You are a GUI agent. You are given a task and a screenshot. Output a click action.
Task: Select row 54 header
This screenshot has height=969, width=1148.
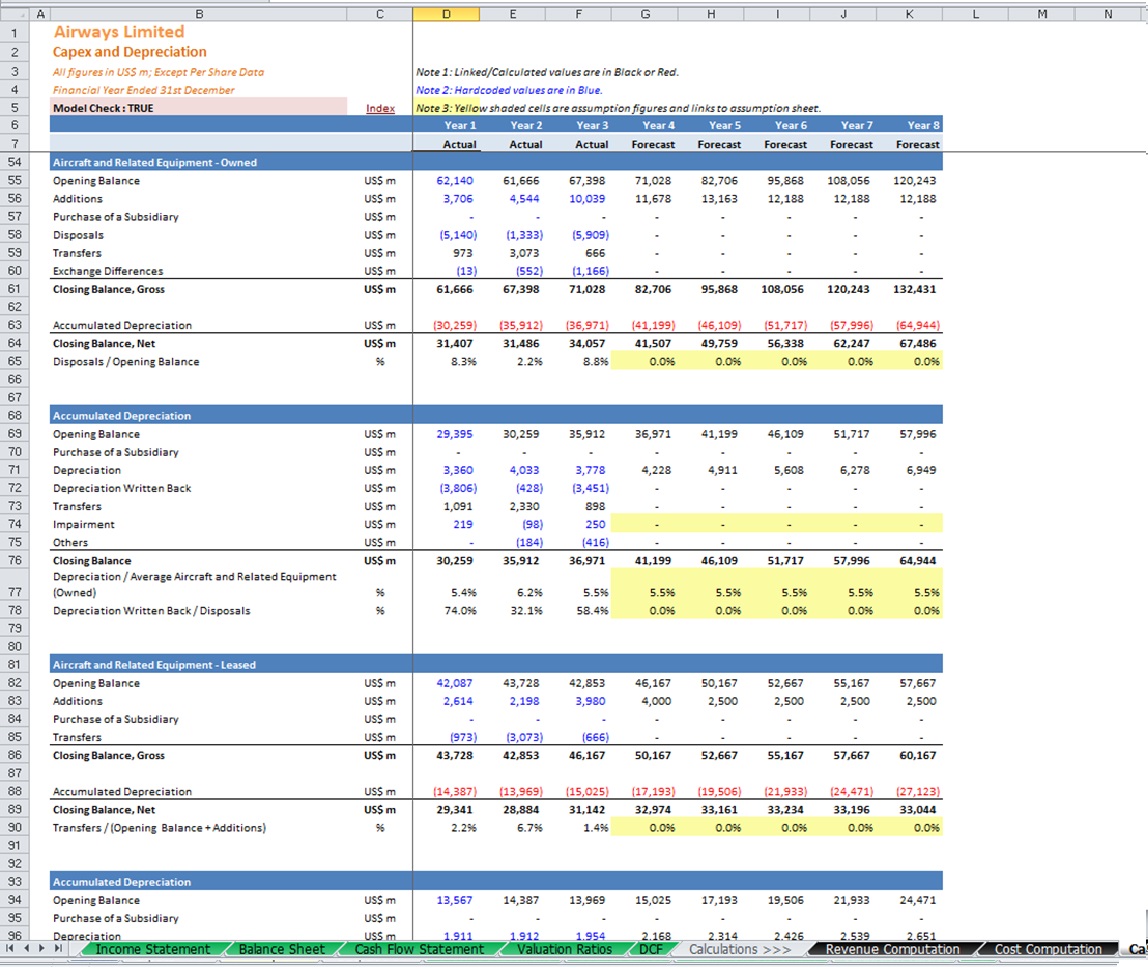point(15,162)
